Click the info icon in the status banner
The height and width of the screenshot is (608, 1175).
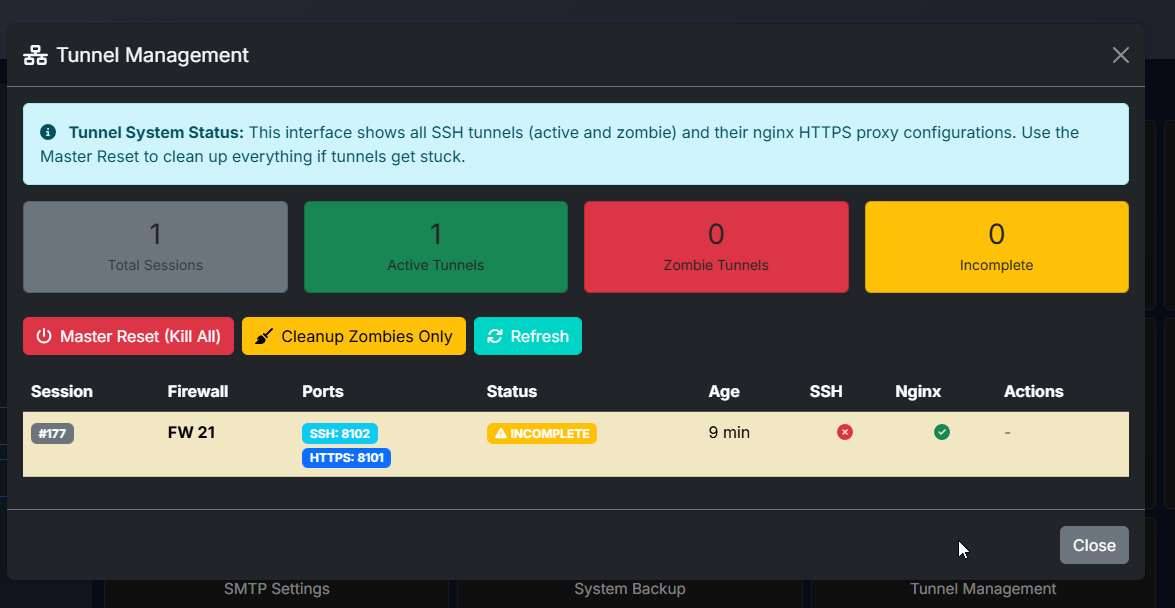[47, 132]
